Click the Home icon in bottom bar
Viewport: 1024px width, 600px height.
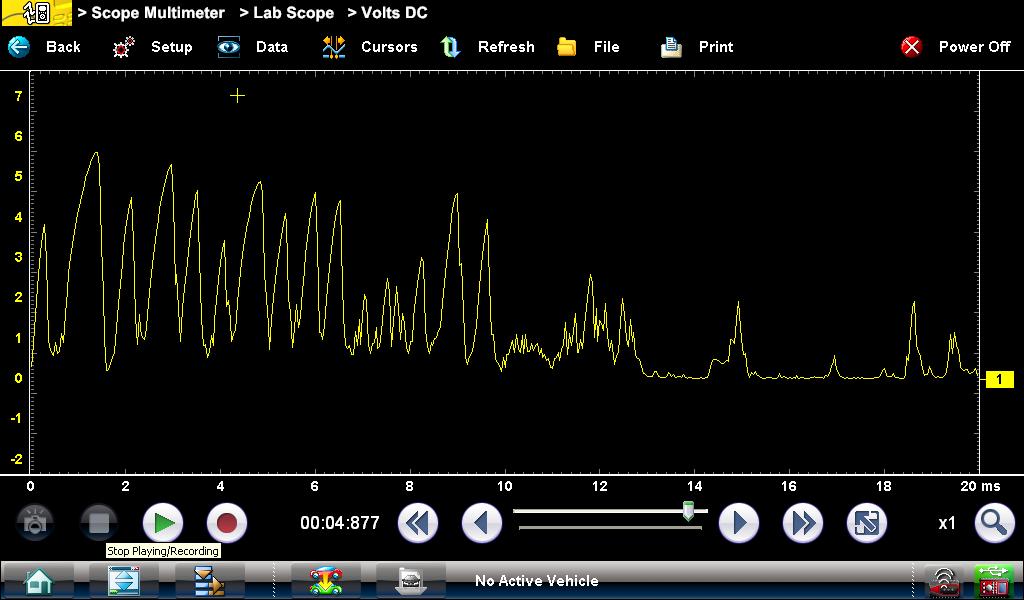pyautogui.click(x=38, y=580)
